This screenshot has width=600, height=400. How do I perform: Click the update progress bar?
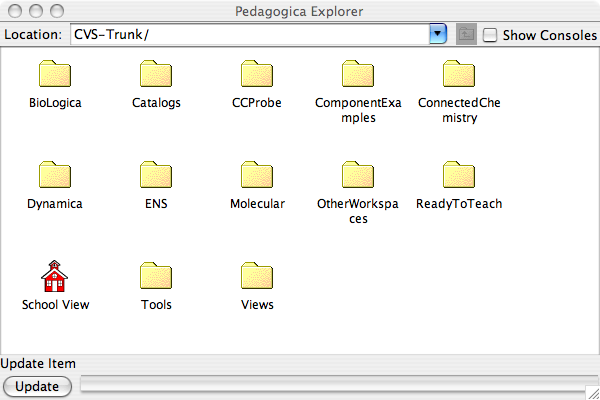point(339,384)
